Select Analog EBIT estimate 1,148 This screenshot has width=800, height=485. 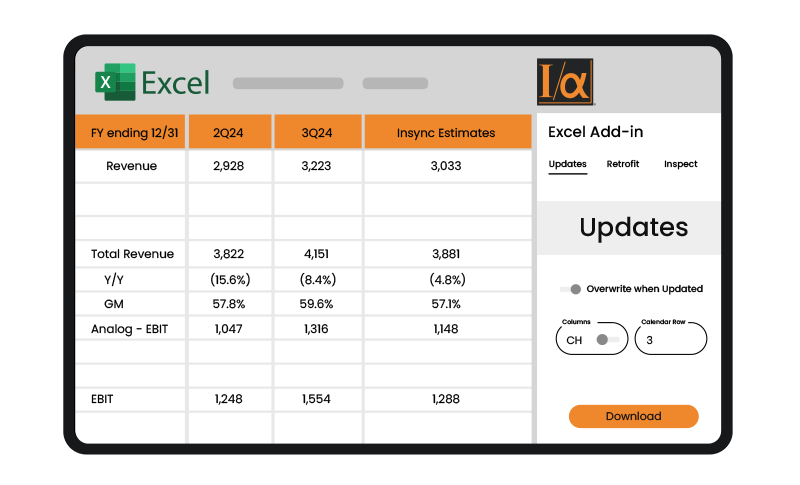coord(446,329)
